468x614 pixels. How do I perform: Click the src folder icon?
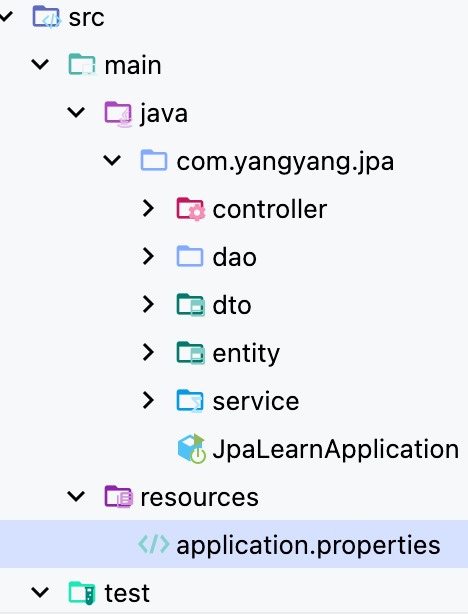(x=46, y=17)
